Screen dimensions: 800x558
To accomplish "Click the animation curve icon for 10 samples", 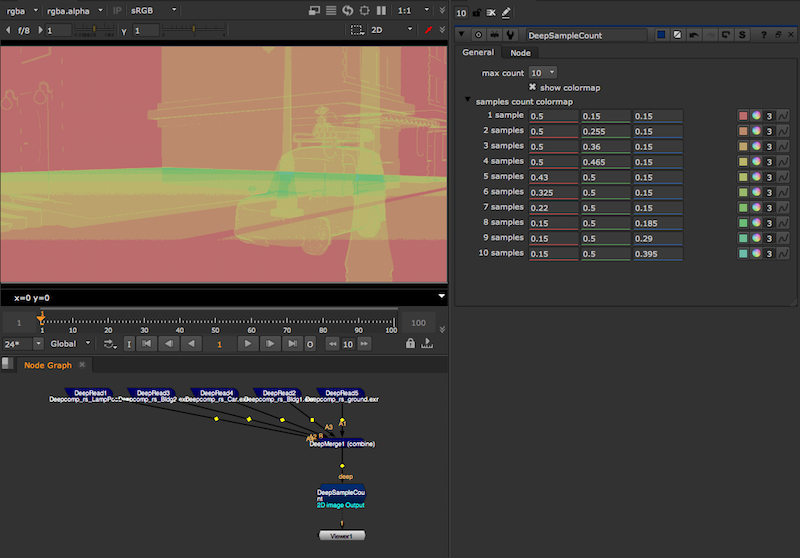I will pos(783,254).
